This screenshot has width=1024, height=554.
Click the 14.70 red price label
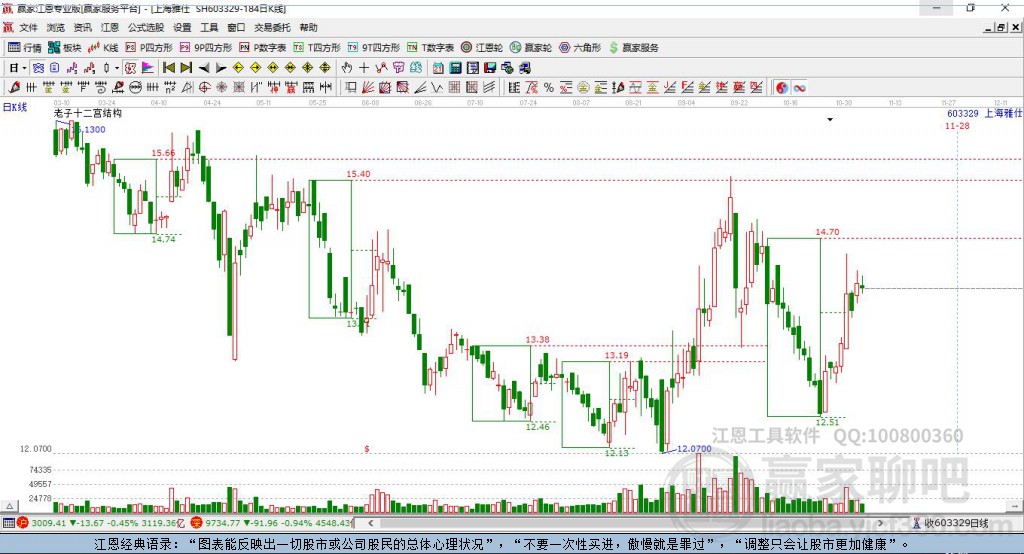click(x=827, y=232)
